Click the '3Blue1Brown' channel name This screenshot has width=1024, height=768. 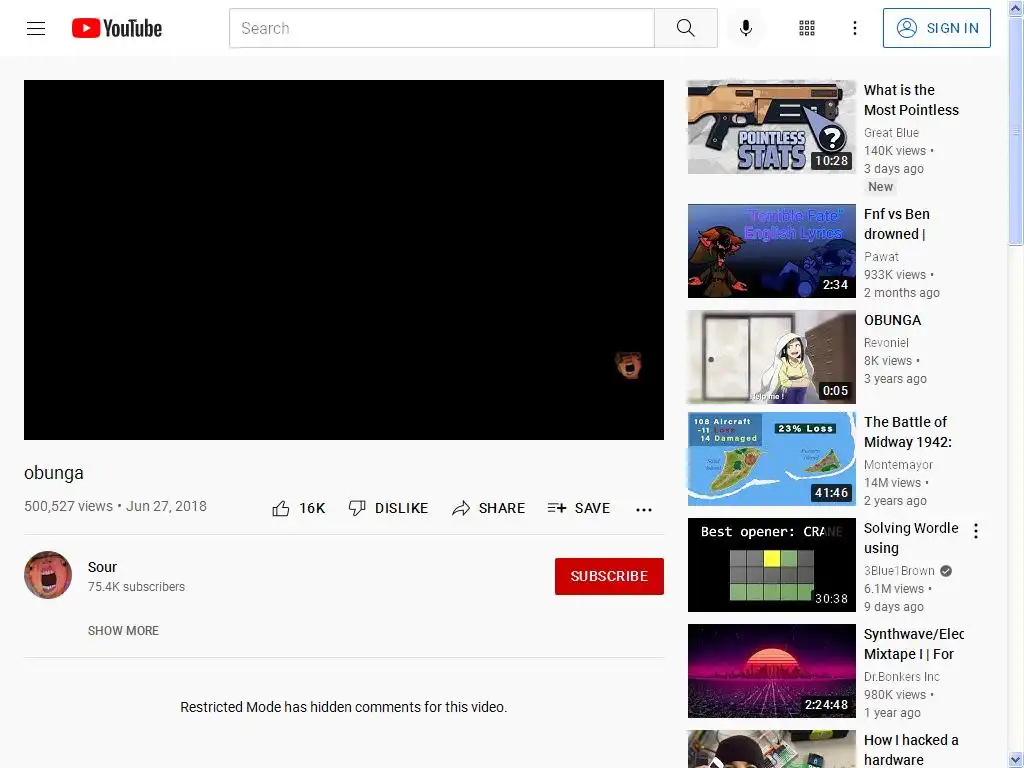(x=899, y=571)
